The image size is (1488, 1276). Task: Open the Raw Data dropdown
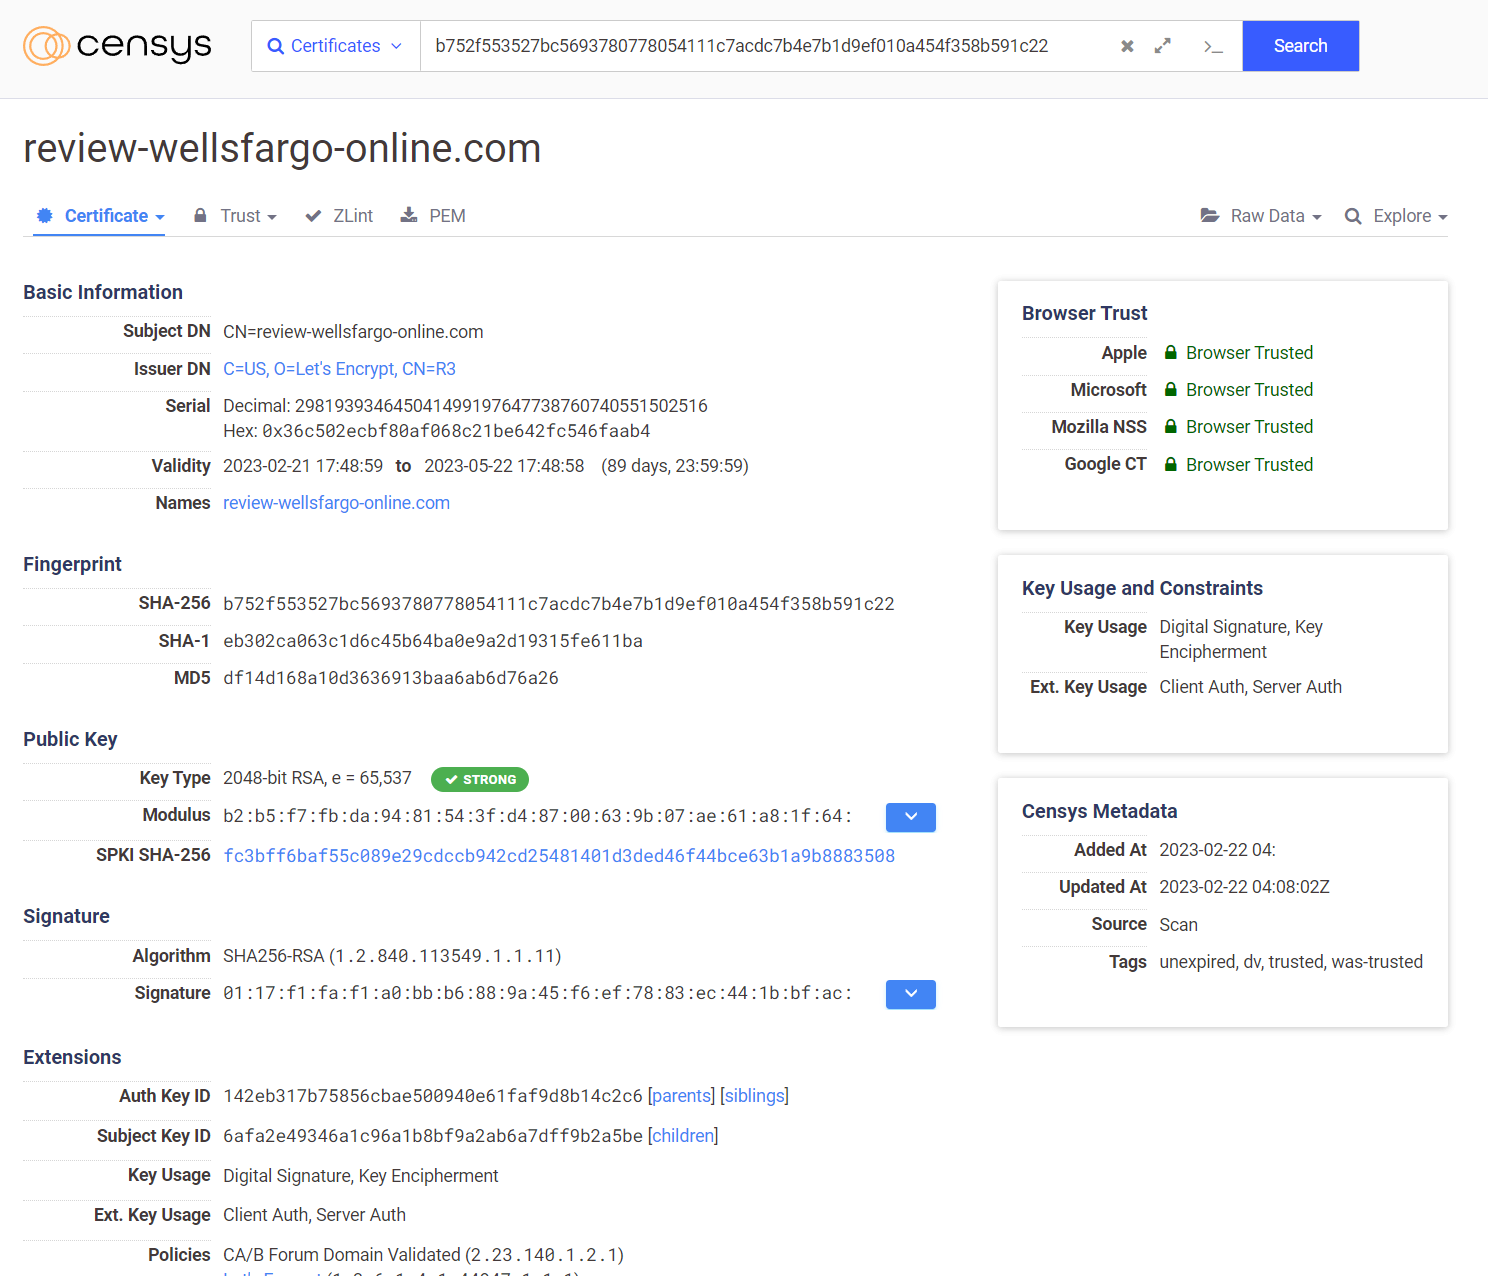point(1261,216)
